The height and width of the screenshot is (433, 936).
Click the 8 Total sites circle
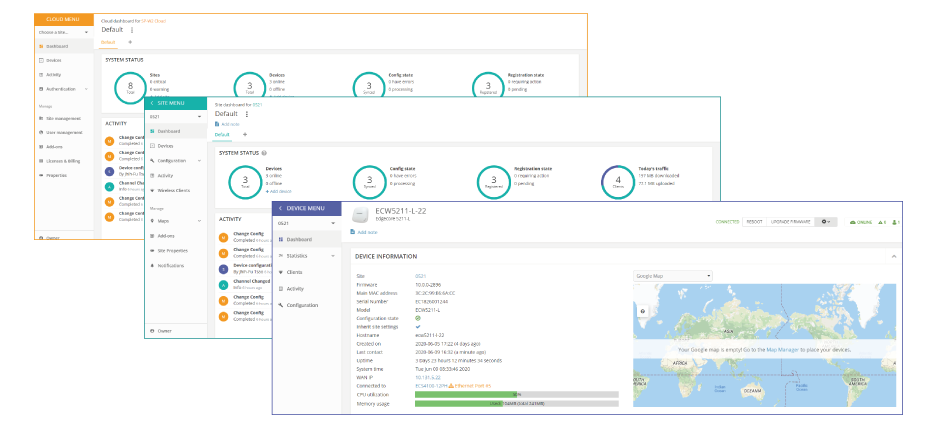point(130,87)
